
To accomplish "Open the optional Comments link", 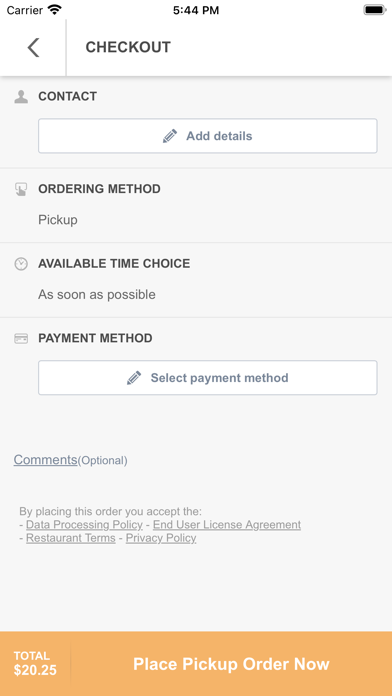I will pyautogui.click(x=45, y=460).
